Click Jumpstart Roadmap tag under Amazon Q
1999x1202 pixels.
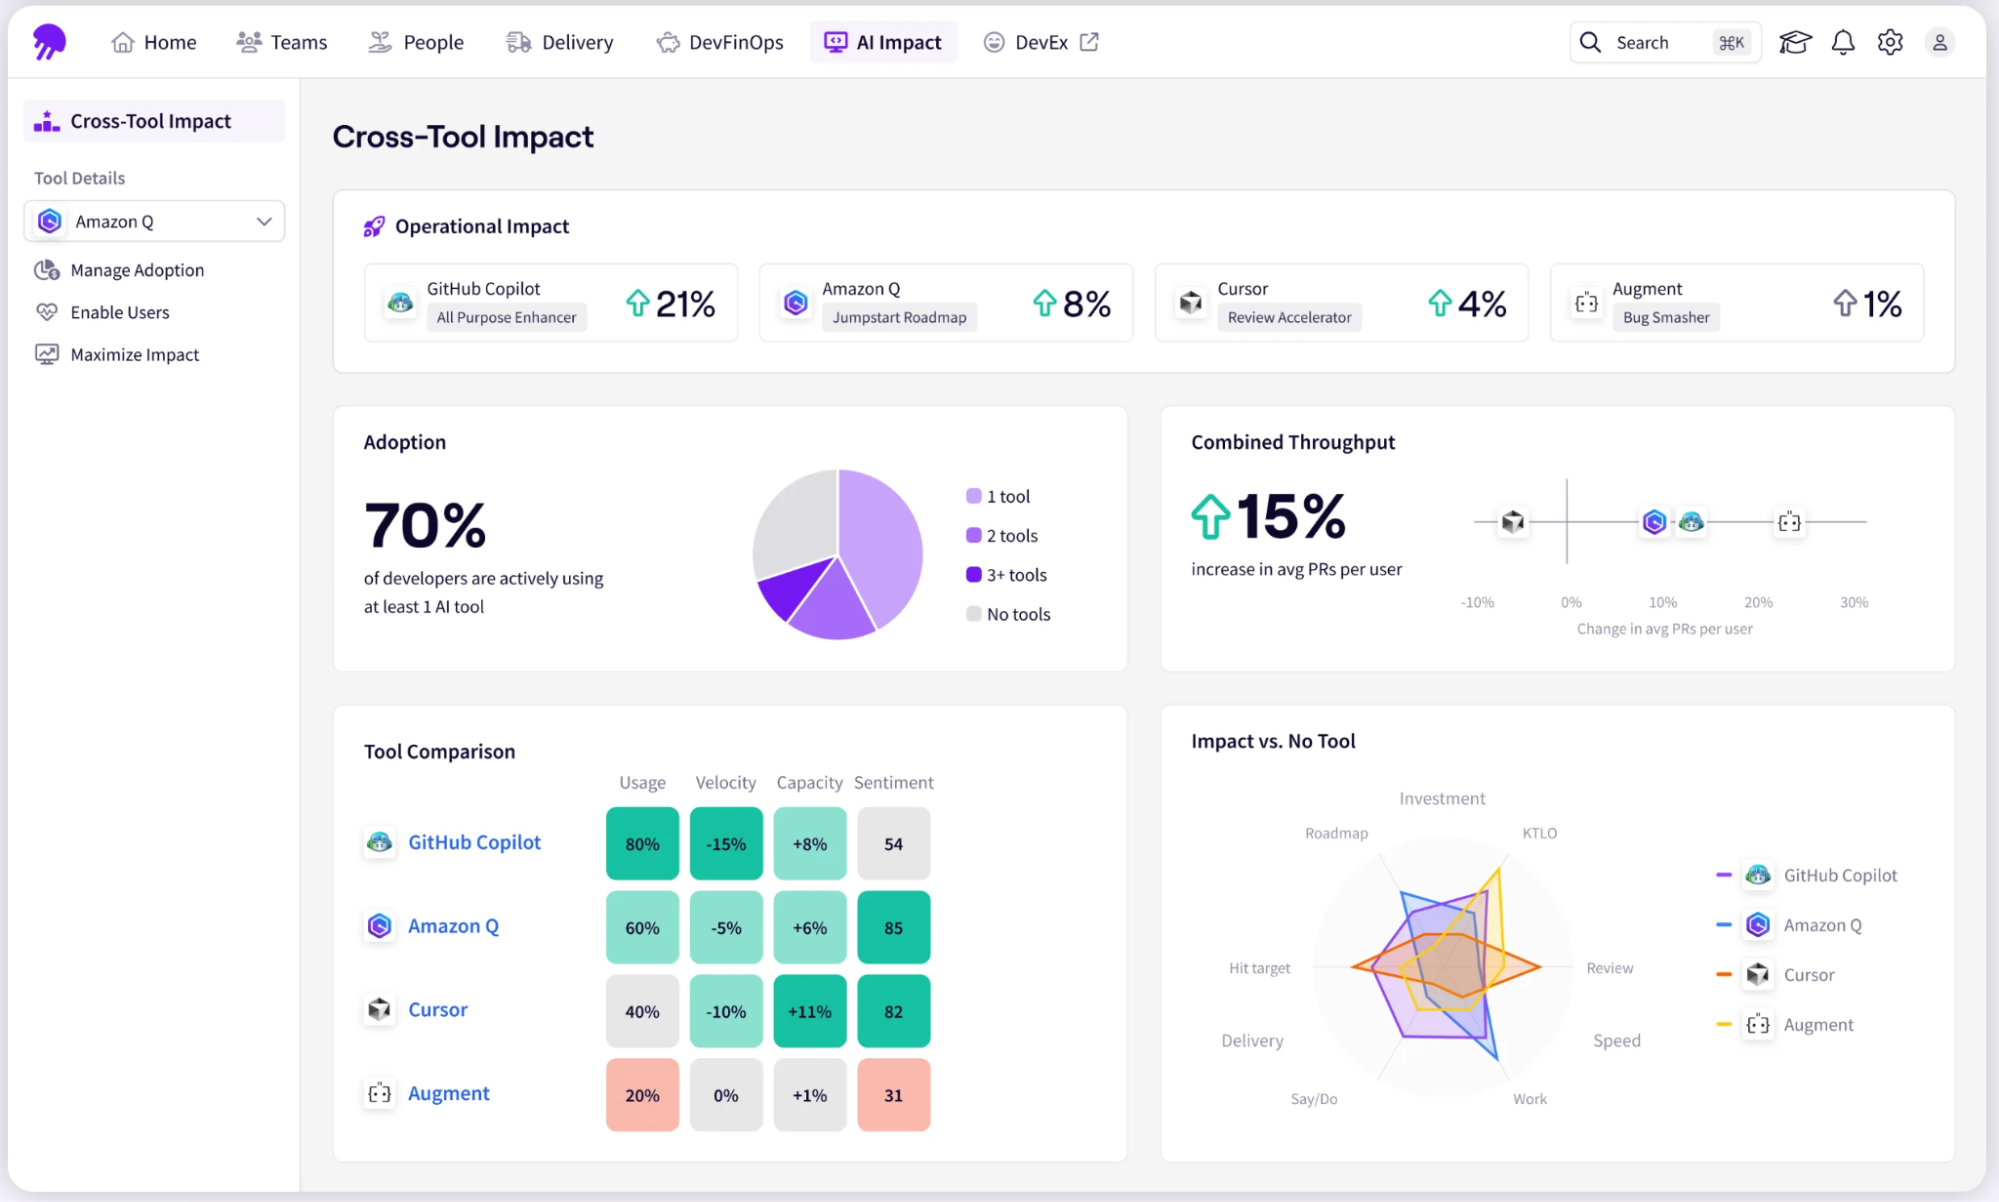click(x=899, y=317)
